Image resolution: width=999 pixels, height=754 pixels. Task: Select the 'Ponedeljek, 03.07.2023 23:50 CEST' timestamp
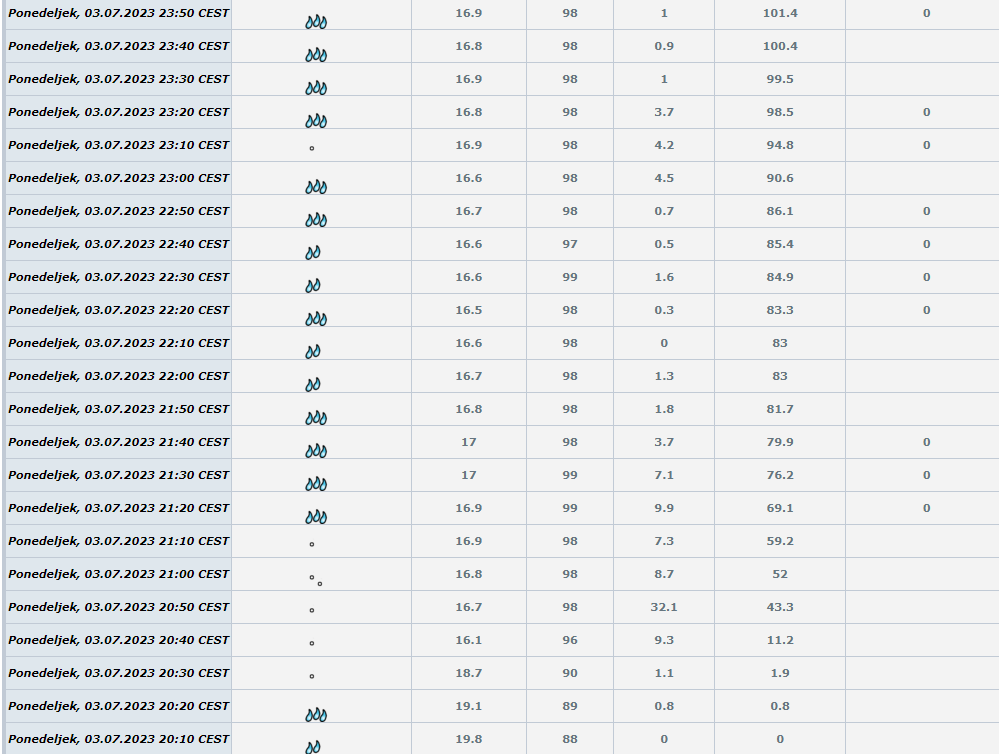[119, 13]
